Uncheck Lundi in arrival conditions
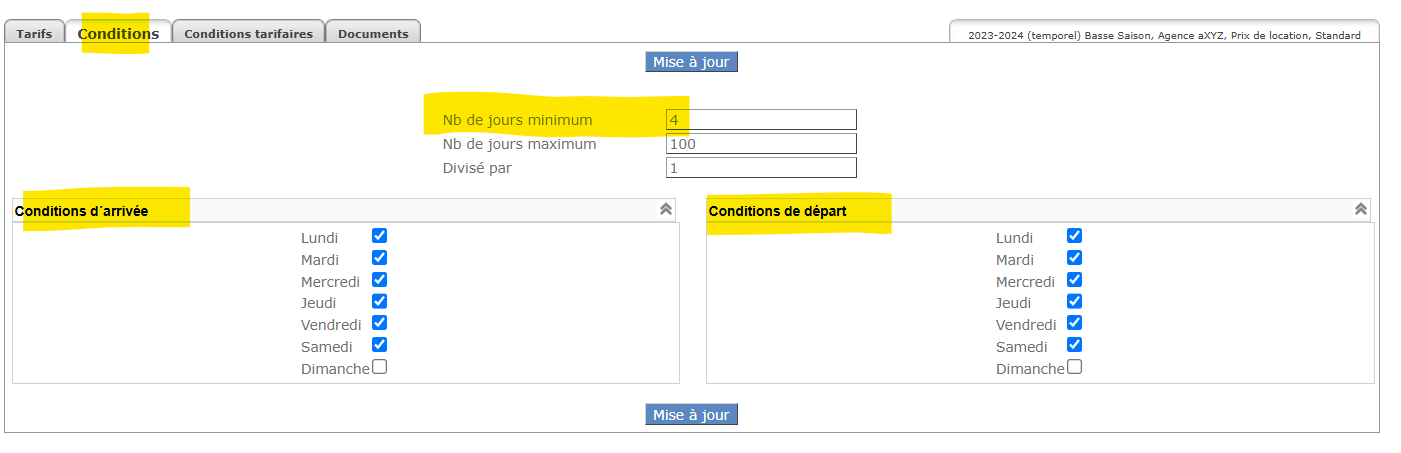1401x453 pixels. click(x=379, y=236)
